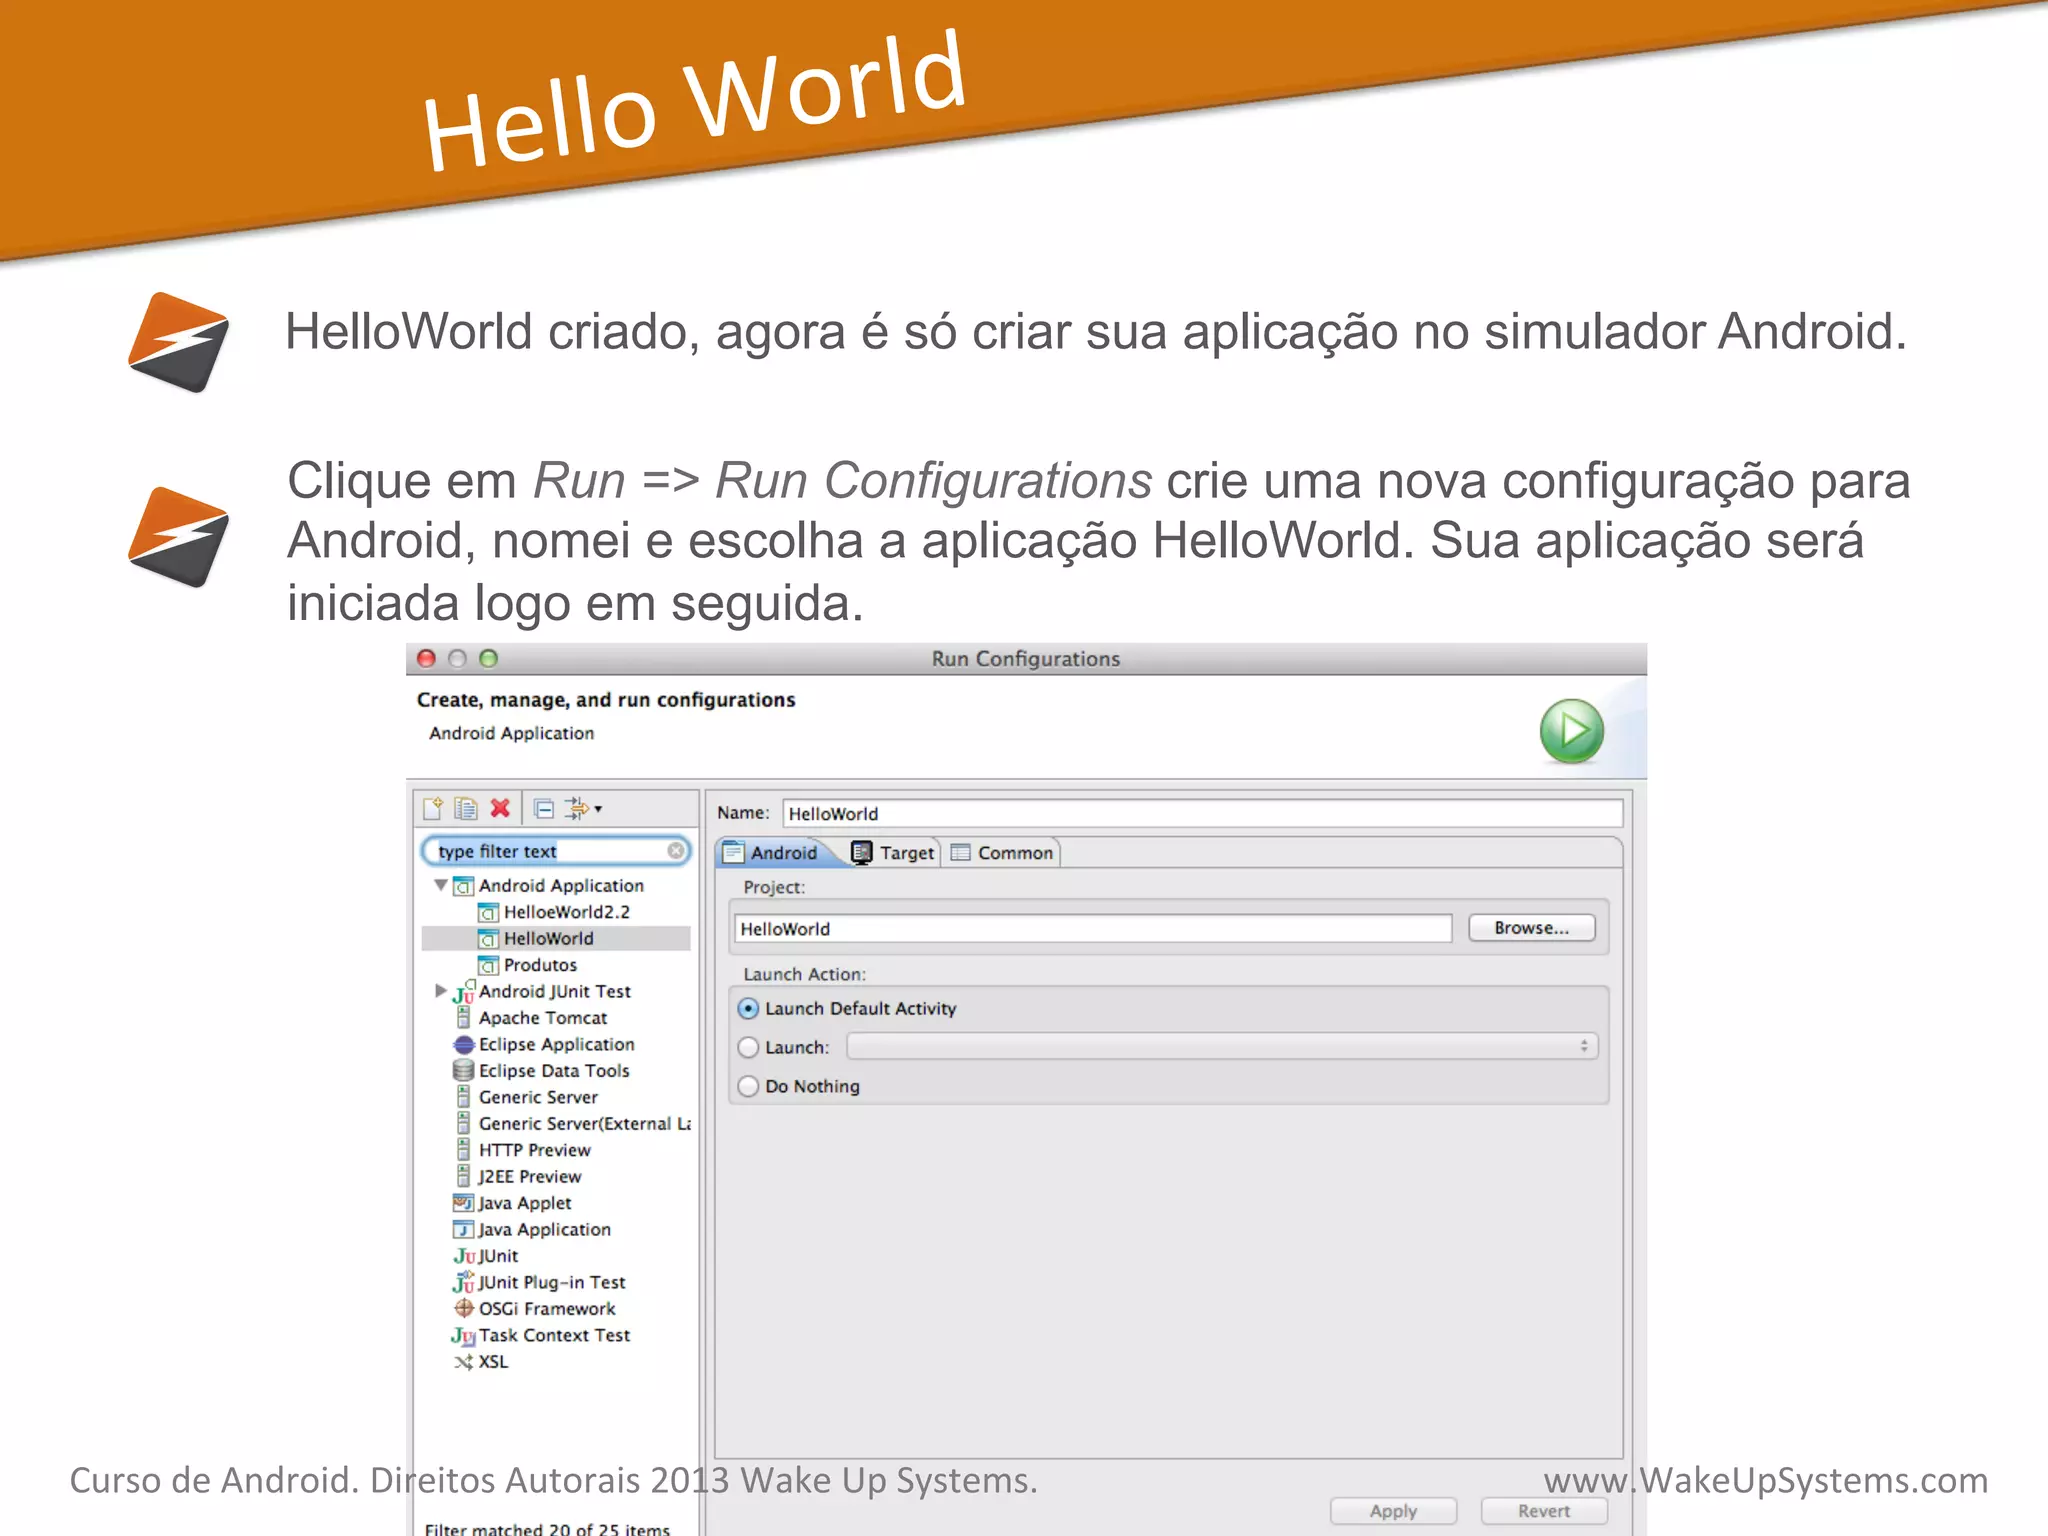This screenshot has width=2048, height=1536.
Task: Select the Android Application label in the tree
Action: click(561, 886)
